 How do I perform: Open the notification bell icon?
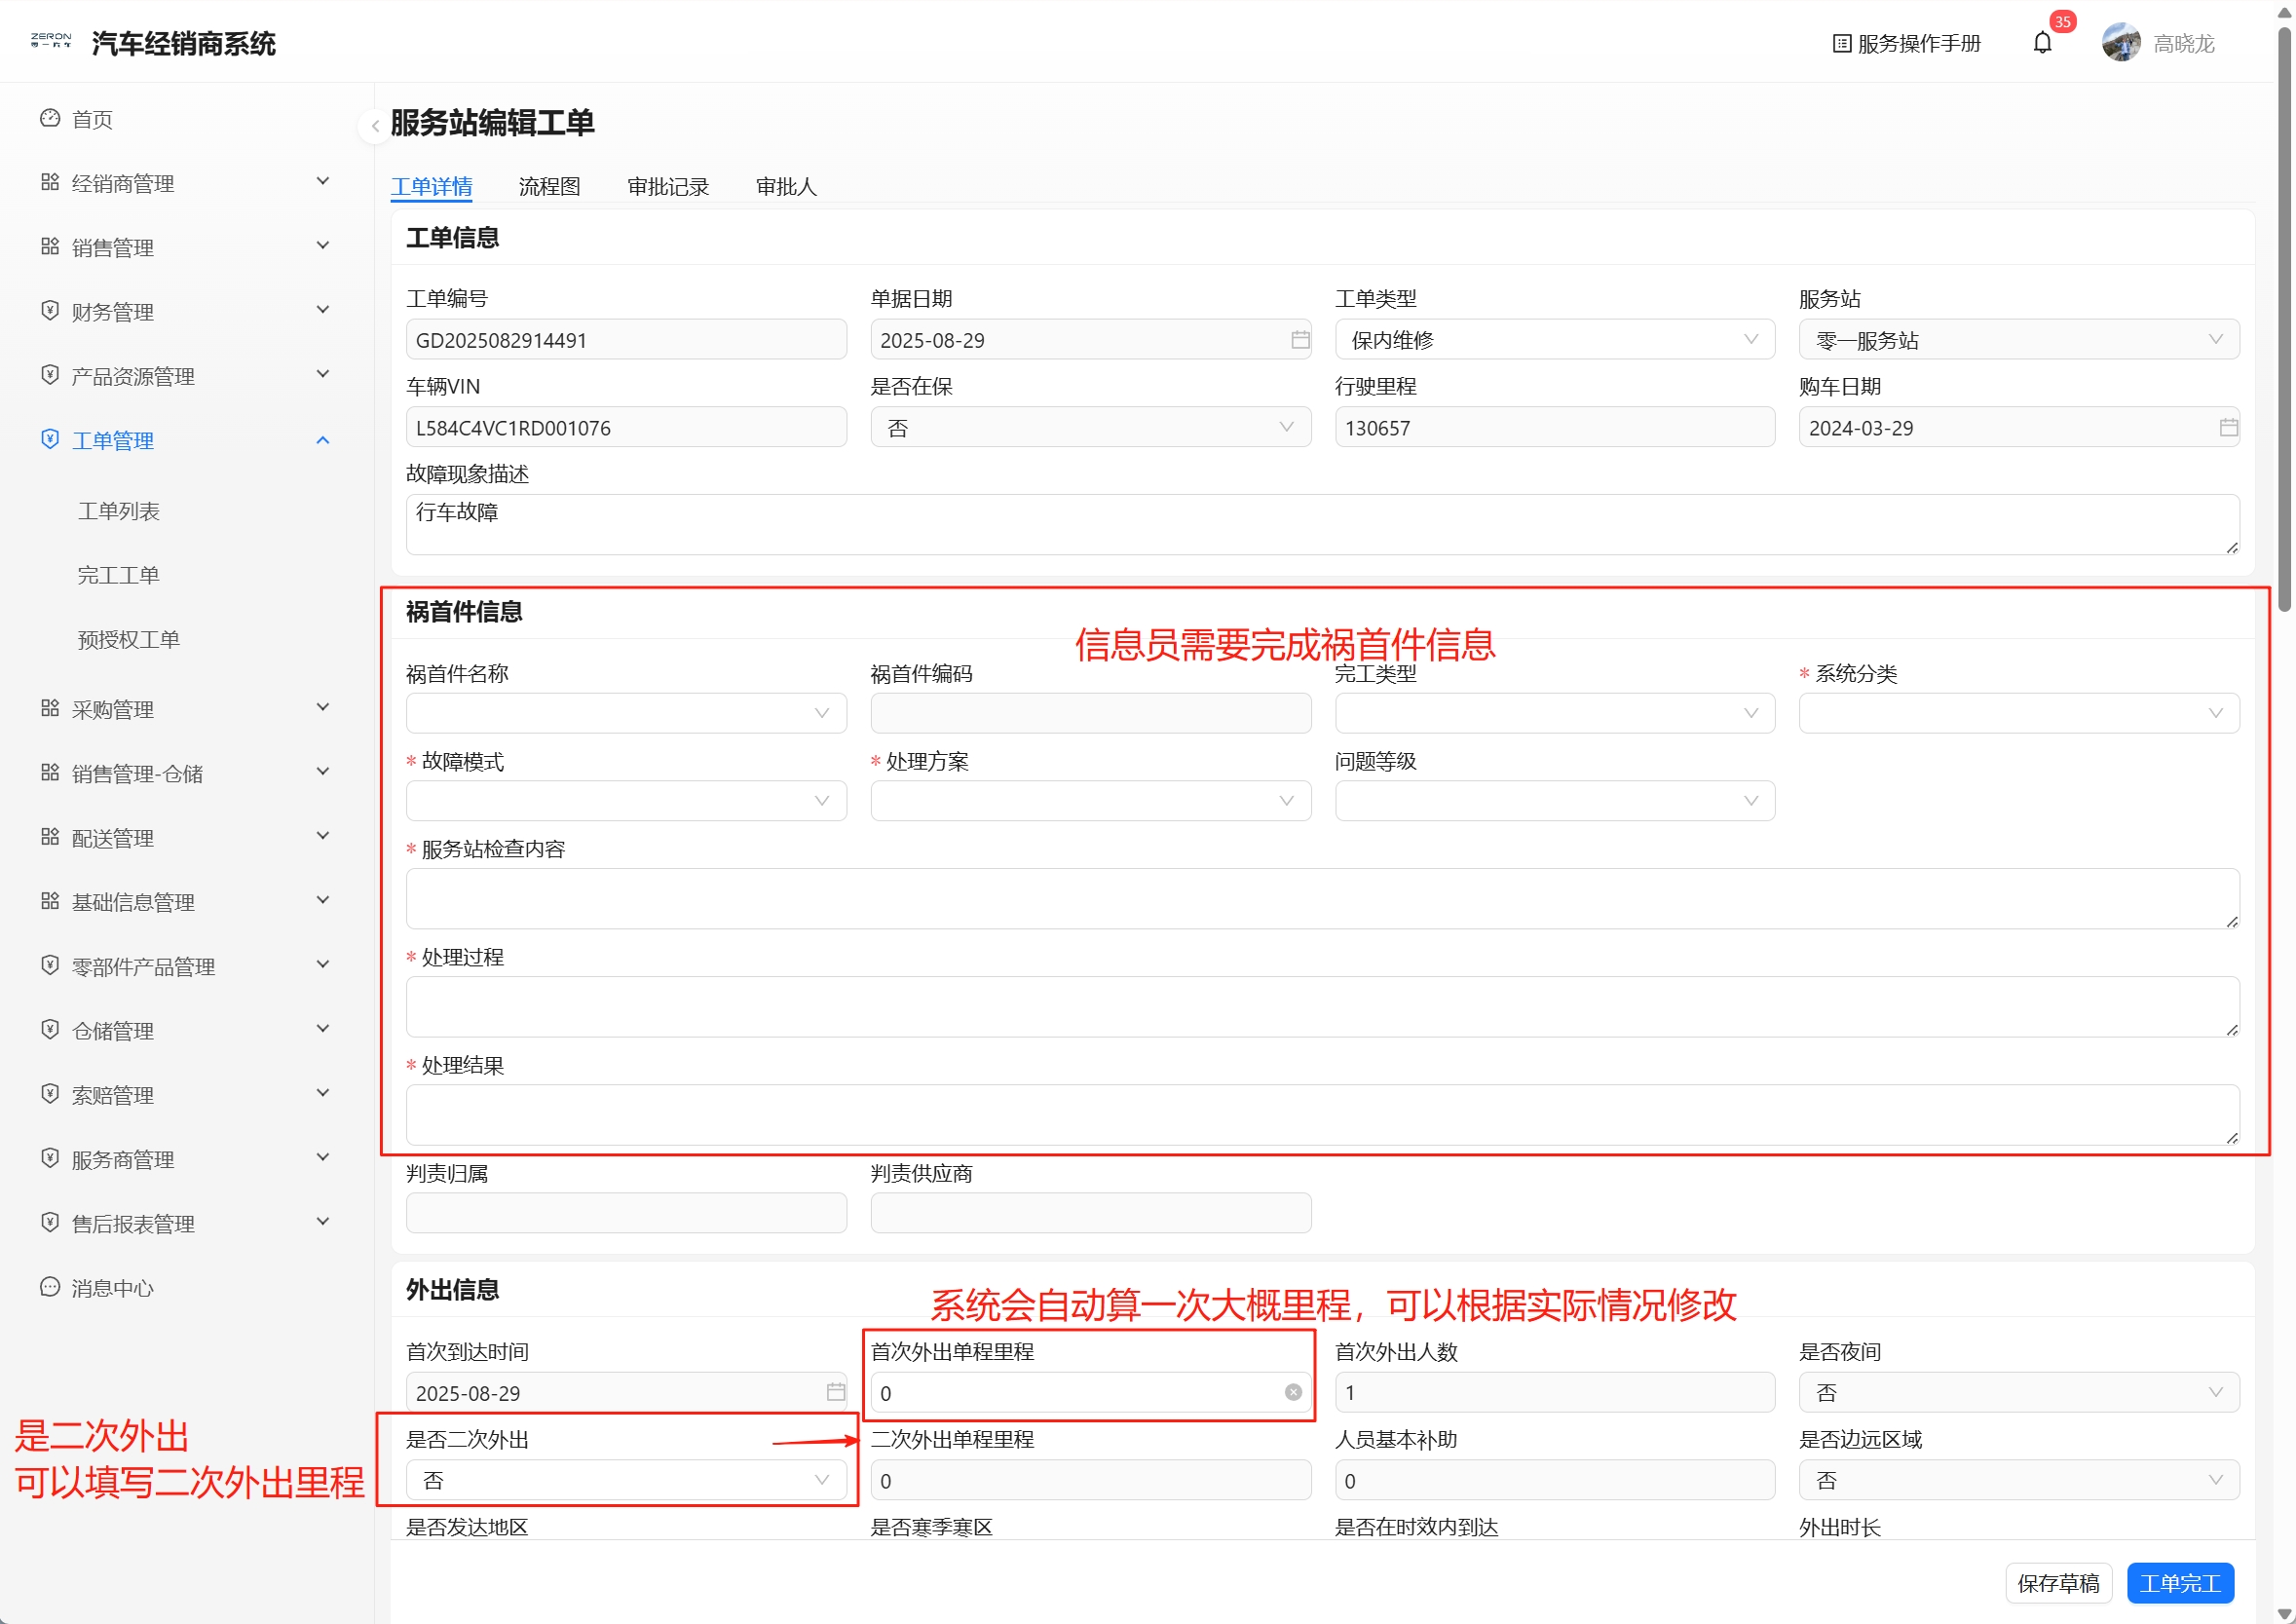click(2042, 43)
